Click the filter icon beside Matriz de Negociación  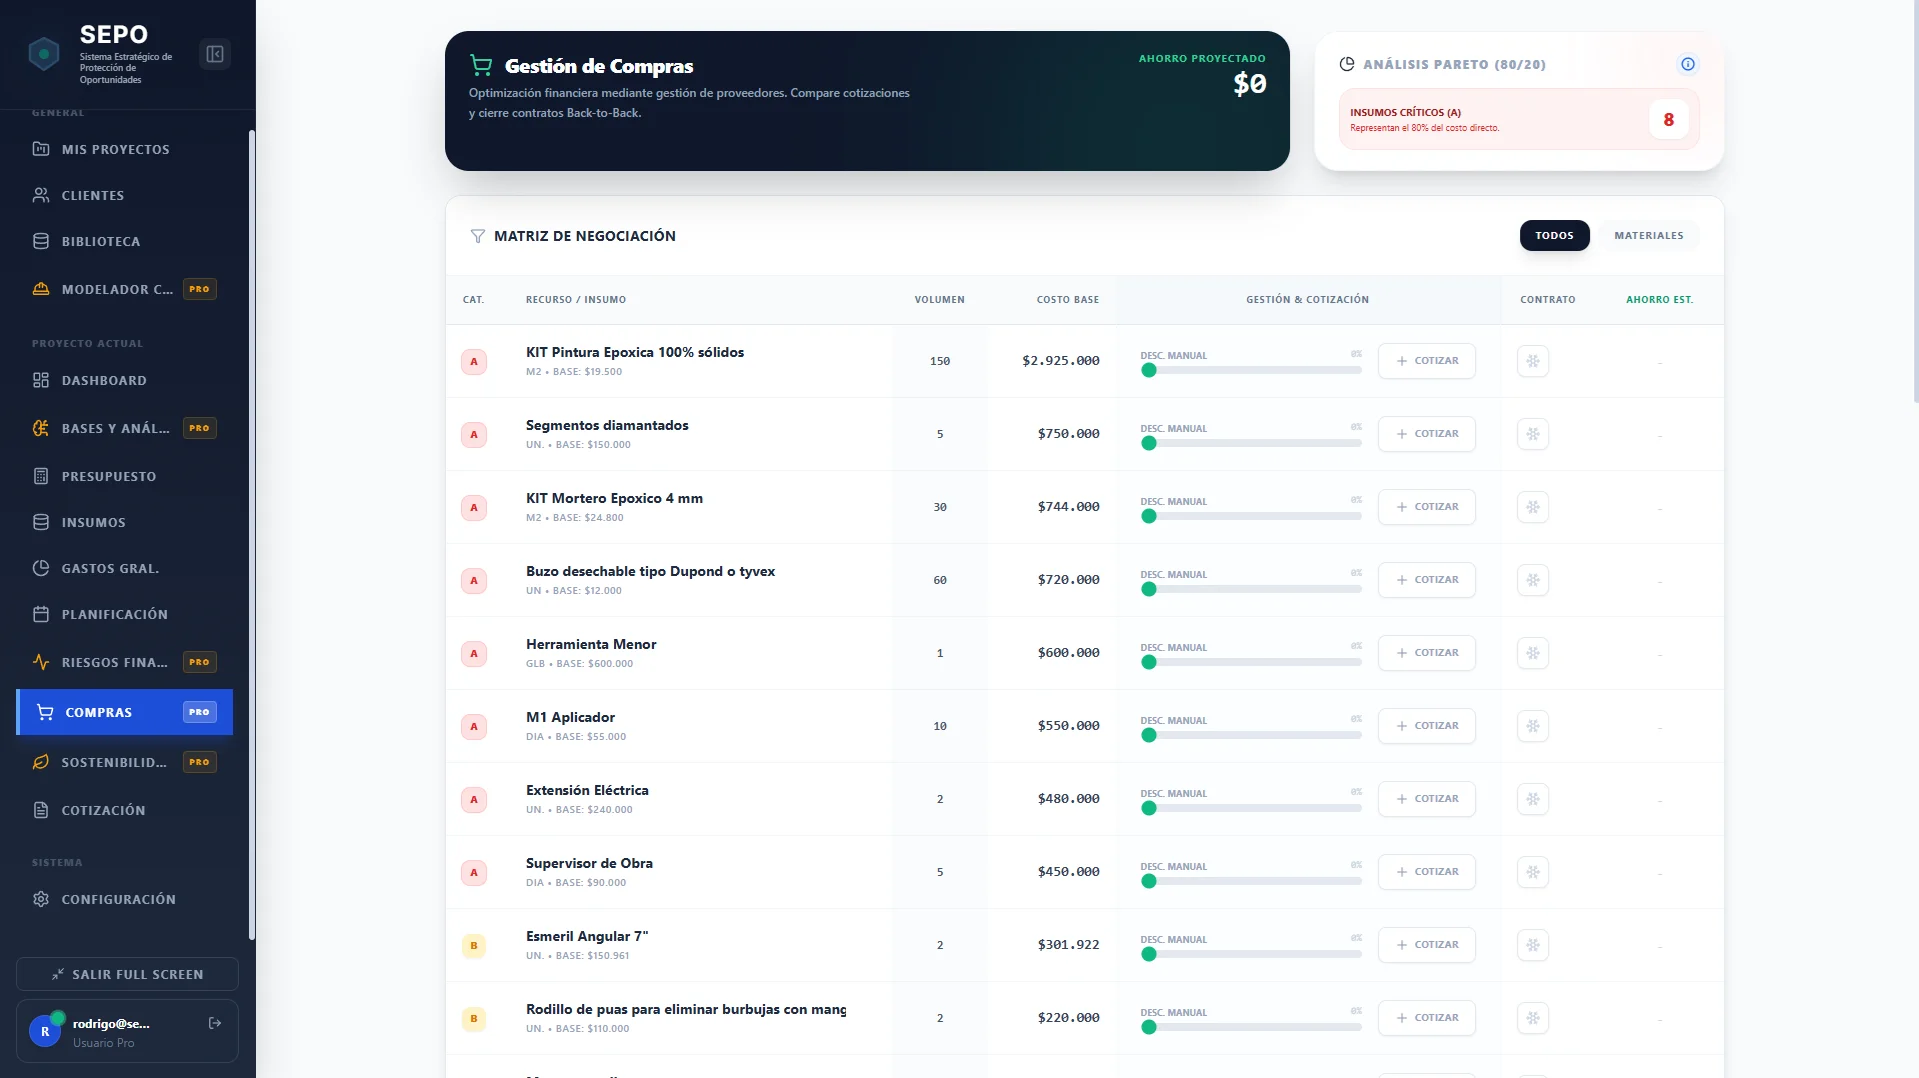[477, 236]
